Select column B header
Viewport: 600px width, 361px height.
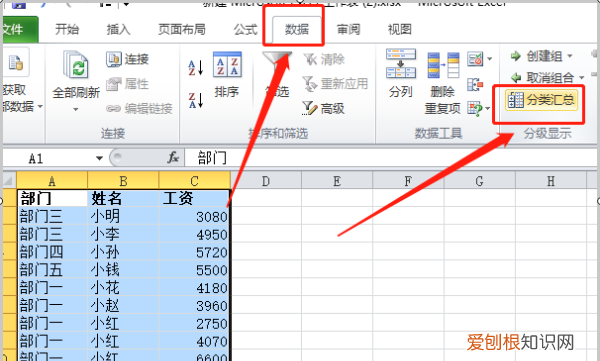click(123, 181)
